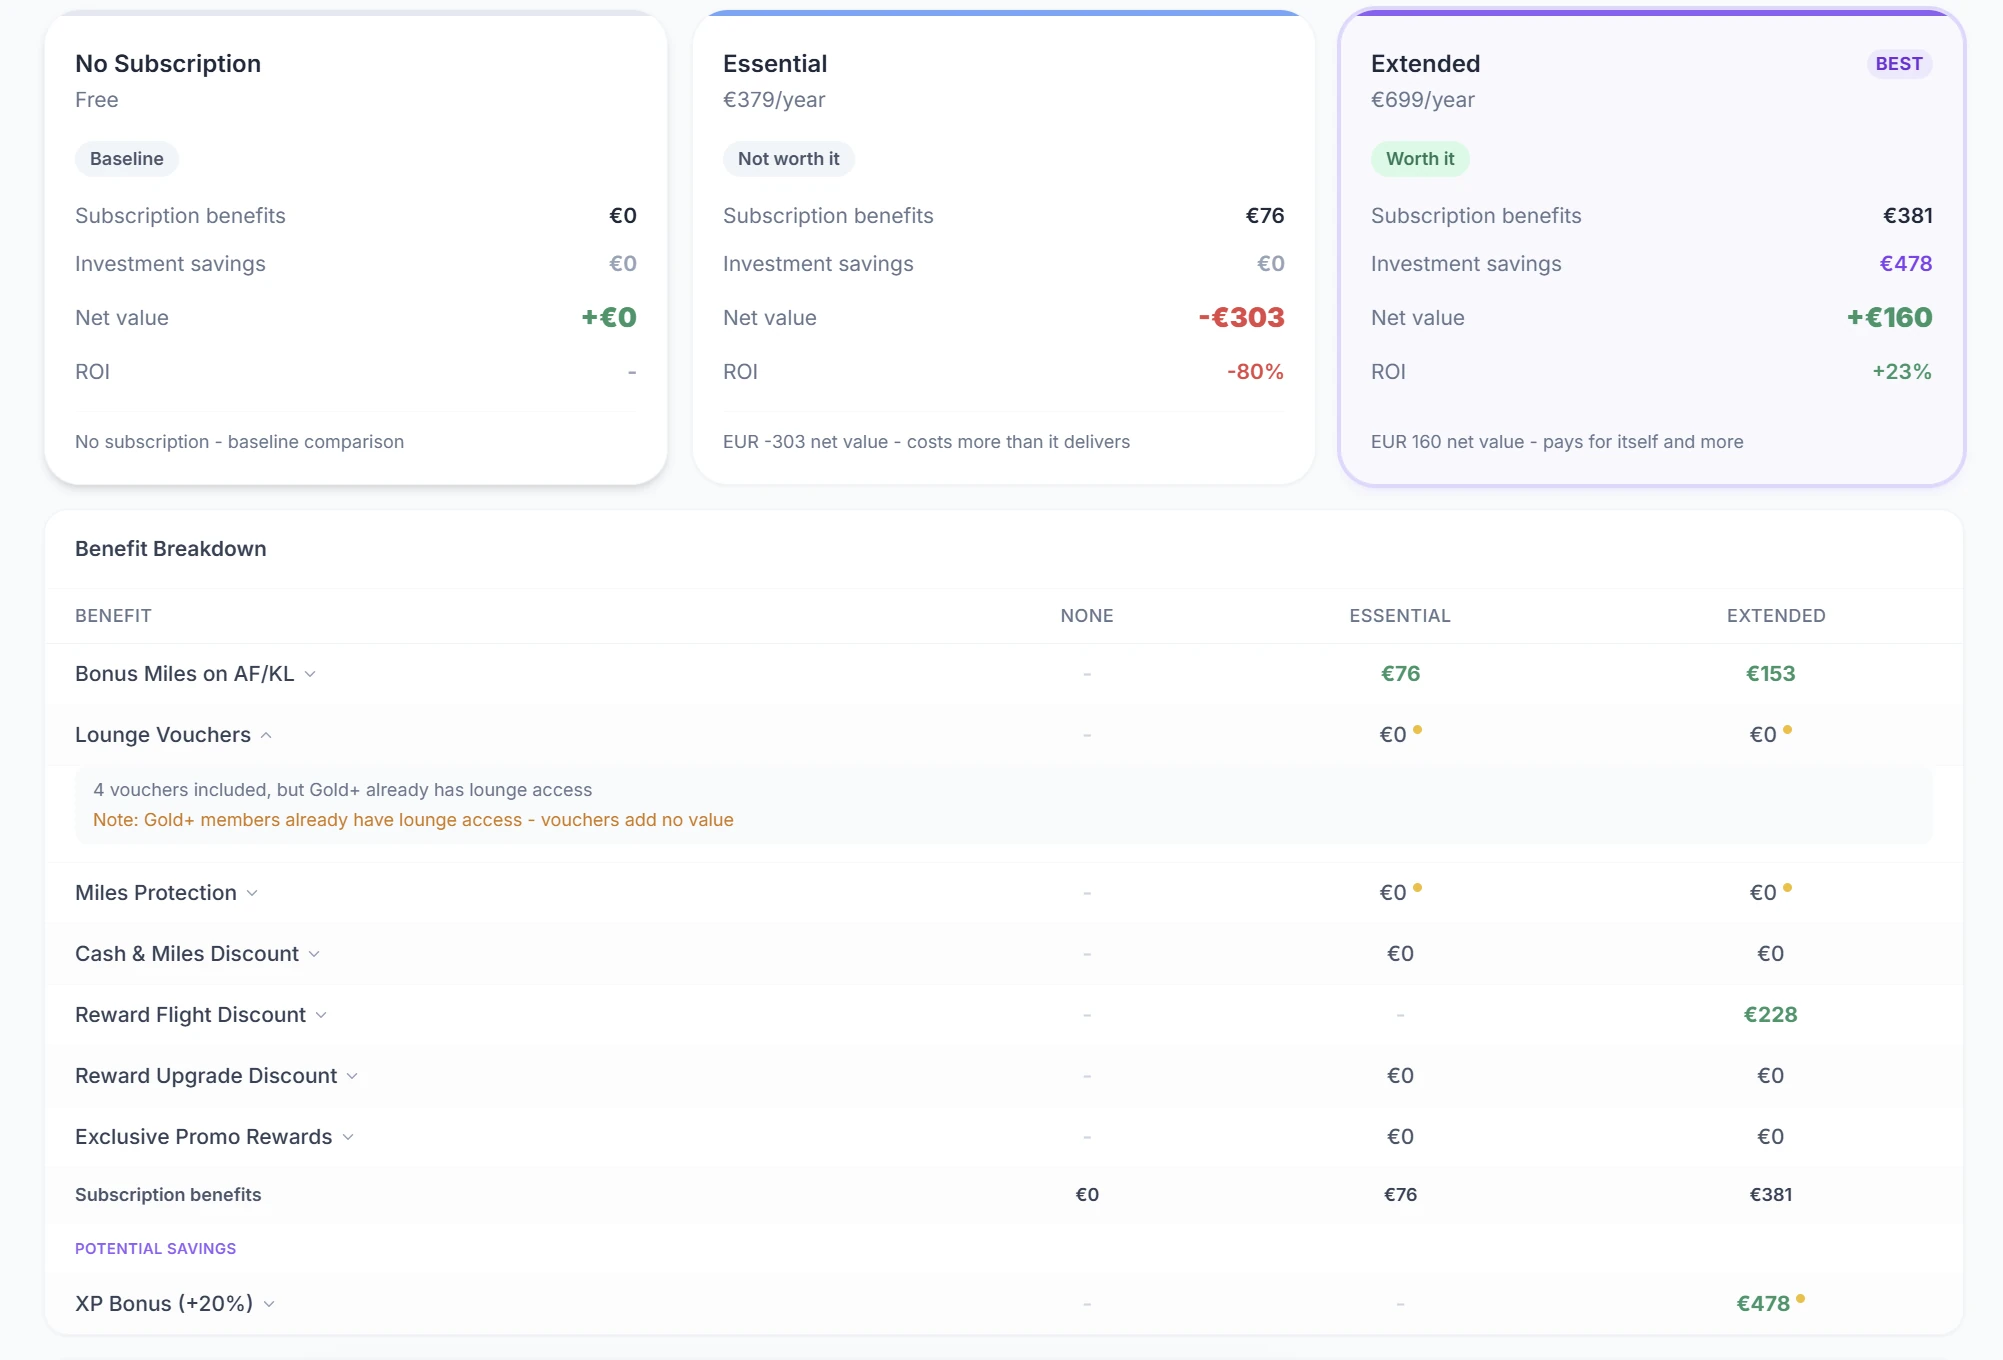Expand Reward Upgrade Discount row
Screen dimensions: 2003x1360
352,1076
